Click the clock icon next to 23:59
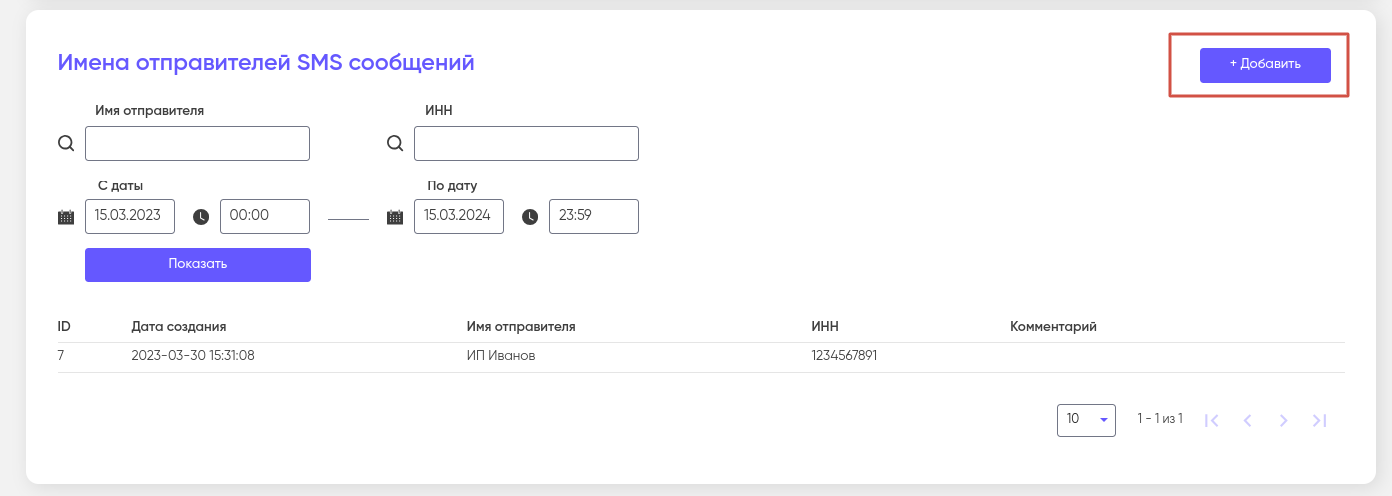The height and width of the screenshot is (496, 1392). tap(530, 216)
